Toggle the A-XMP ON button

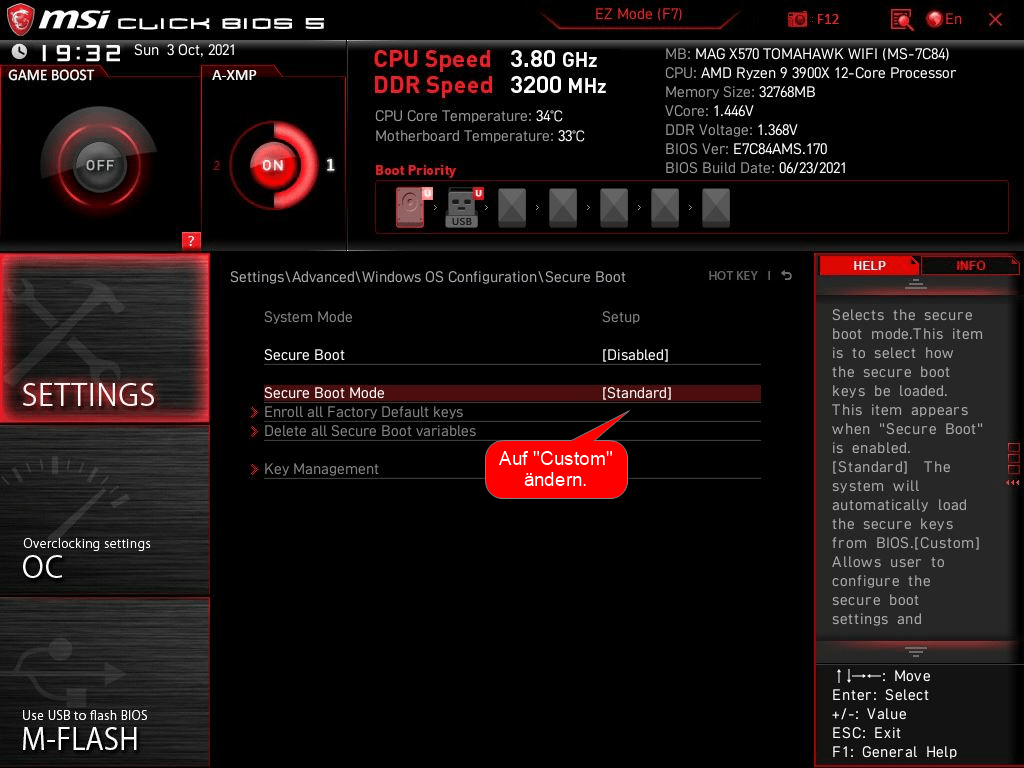tap(273, 165)
